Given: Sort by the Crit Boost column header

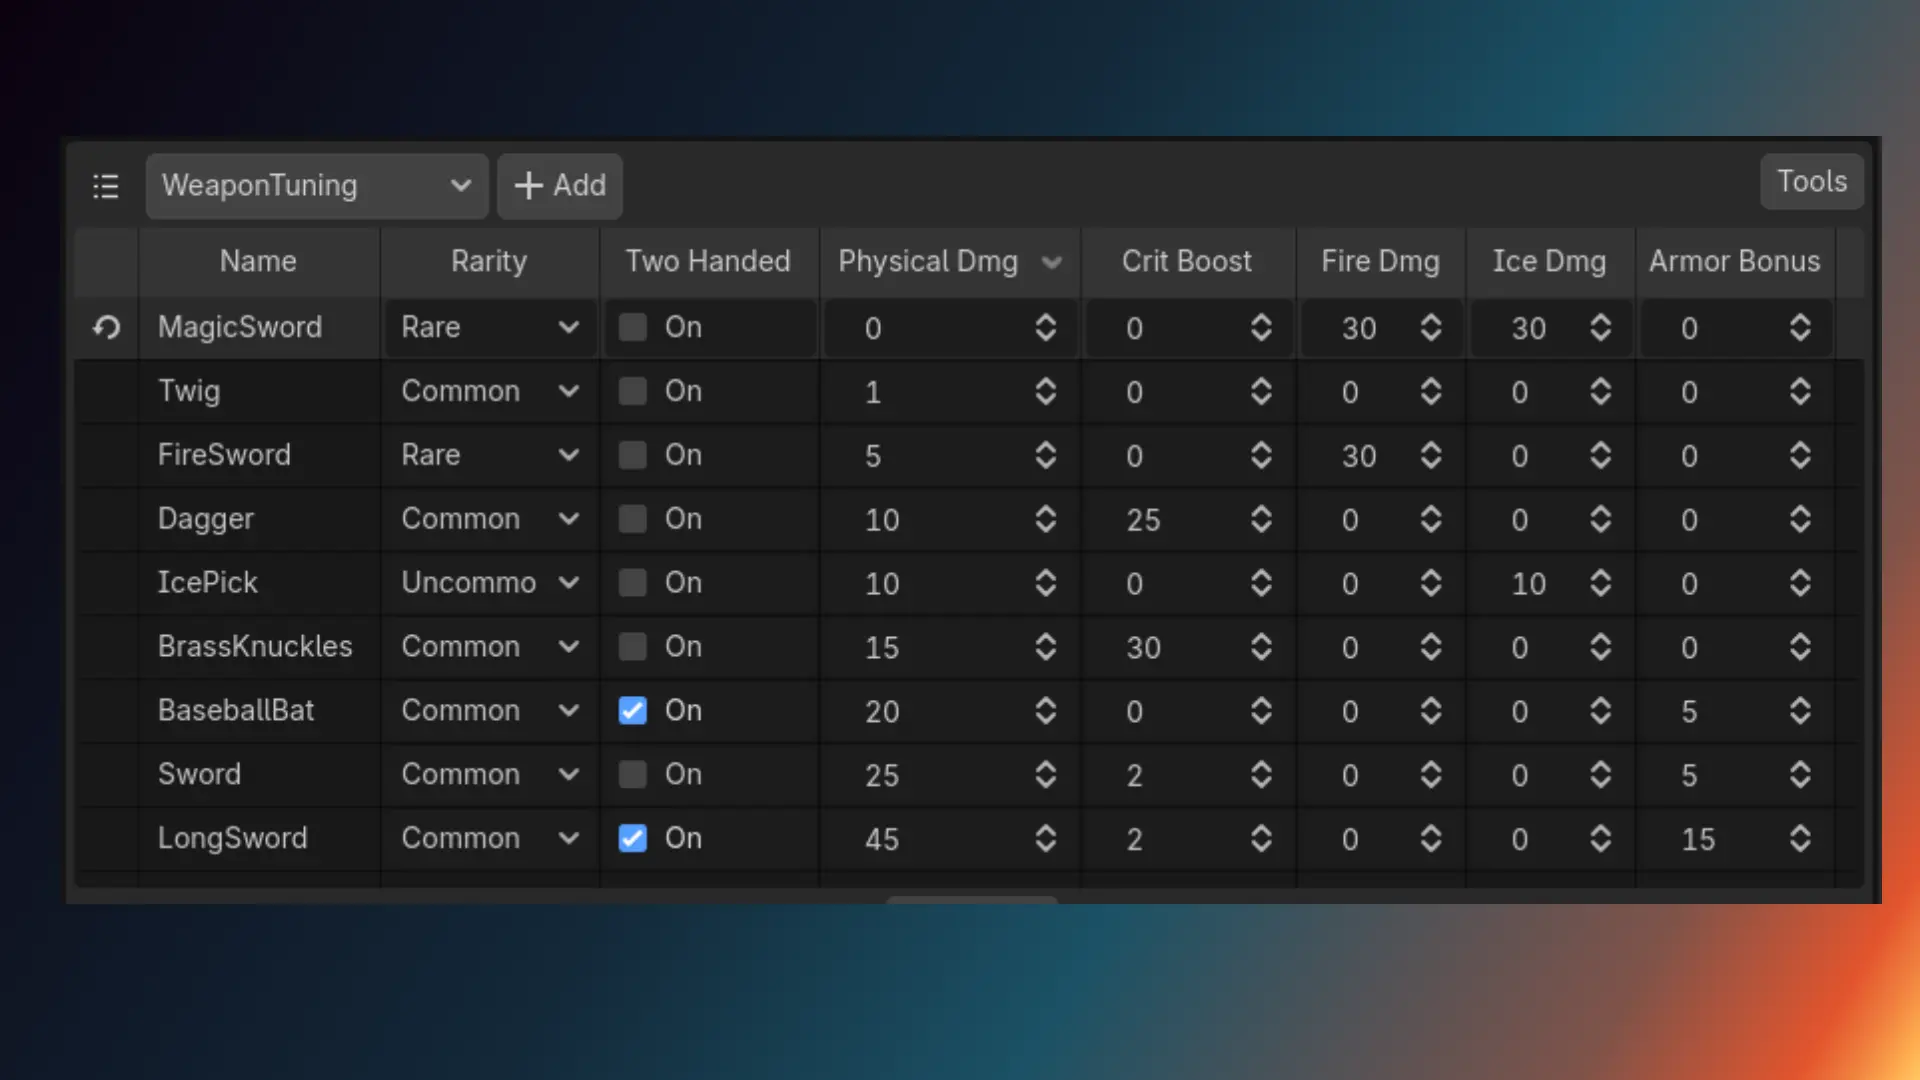Looking at the screenshot, I should 1187,262.
